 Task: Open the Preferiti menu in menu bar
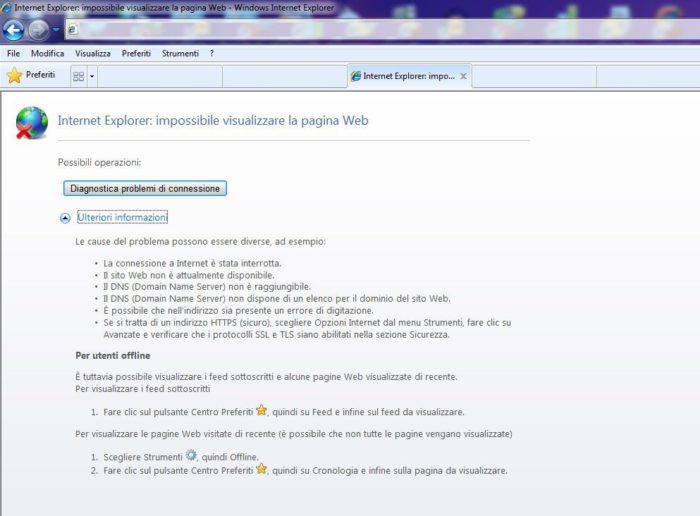pos(136,54)
